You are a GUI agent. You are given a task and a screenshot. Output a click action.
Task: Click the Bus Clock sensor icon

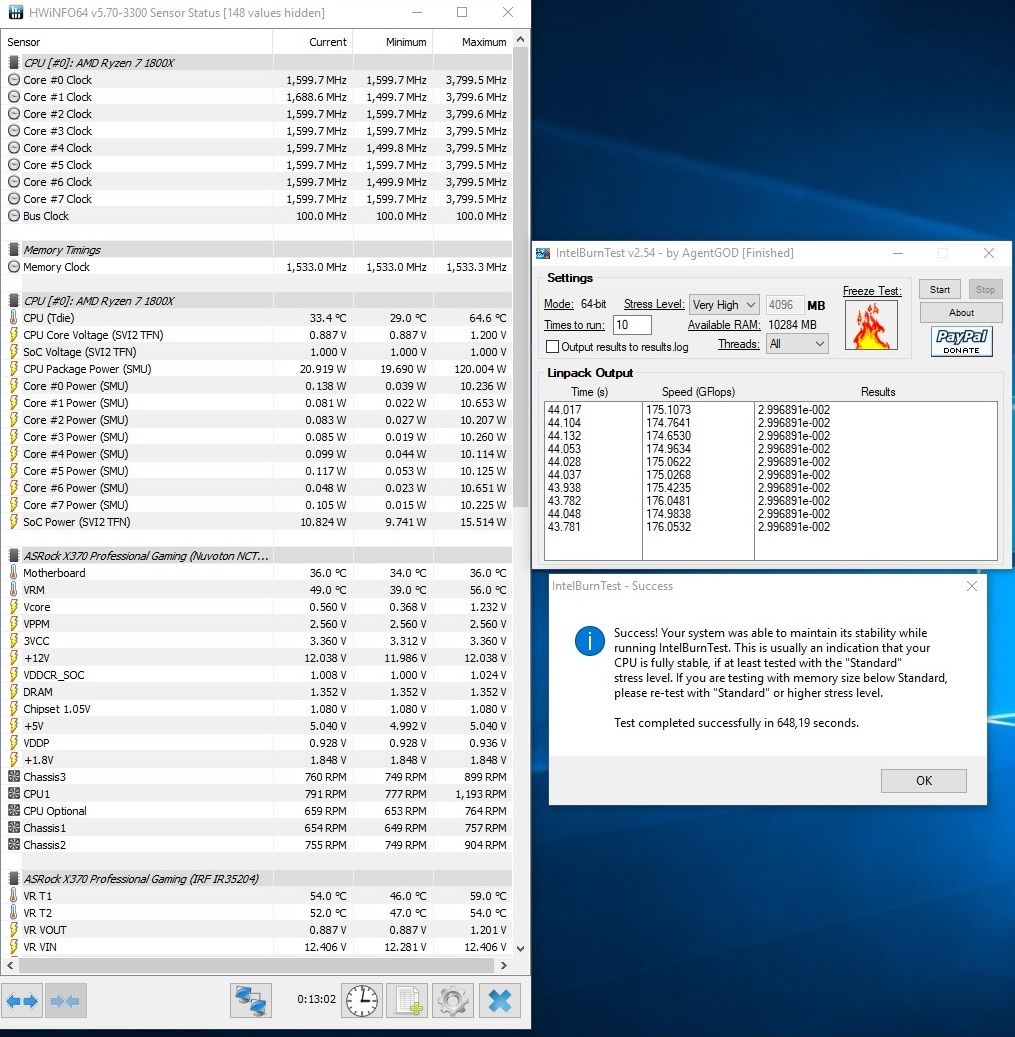pyautogui.click(x=14, y=216)
